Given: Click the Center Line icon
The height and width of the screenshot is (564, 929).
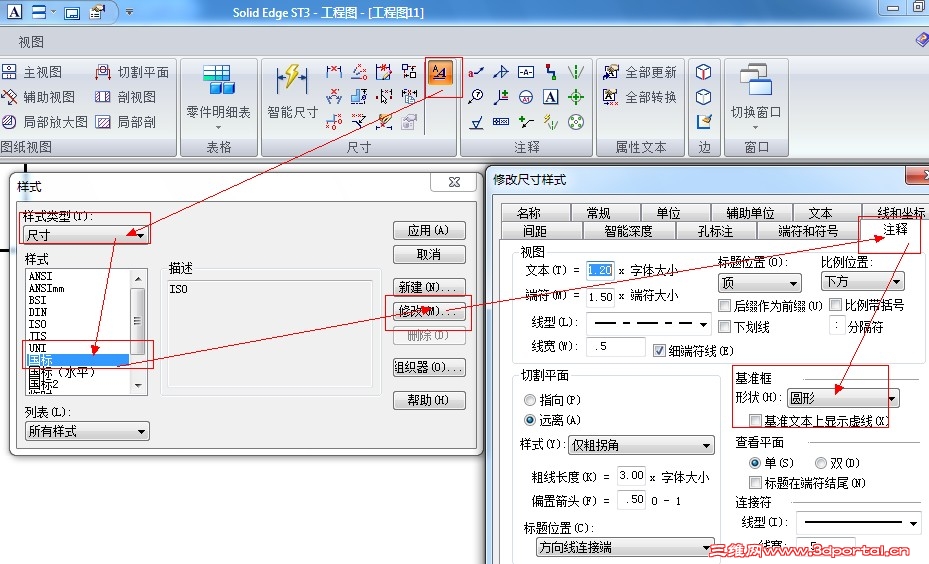Looking at the screenshot, I should [576, 72].
